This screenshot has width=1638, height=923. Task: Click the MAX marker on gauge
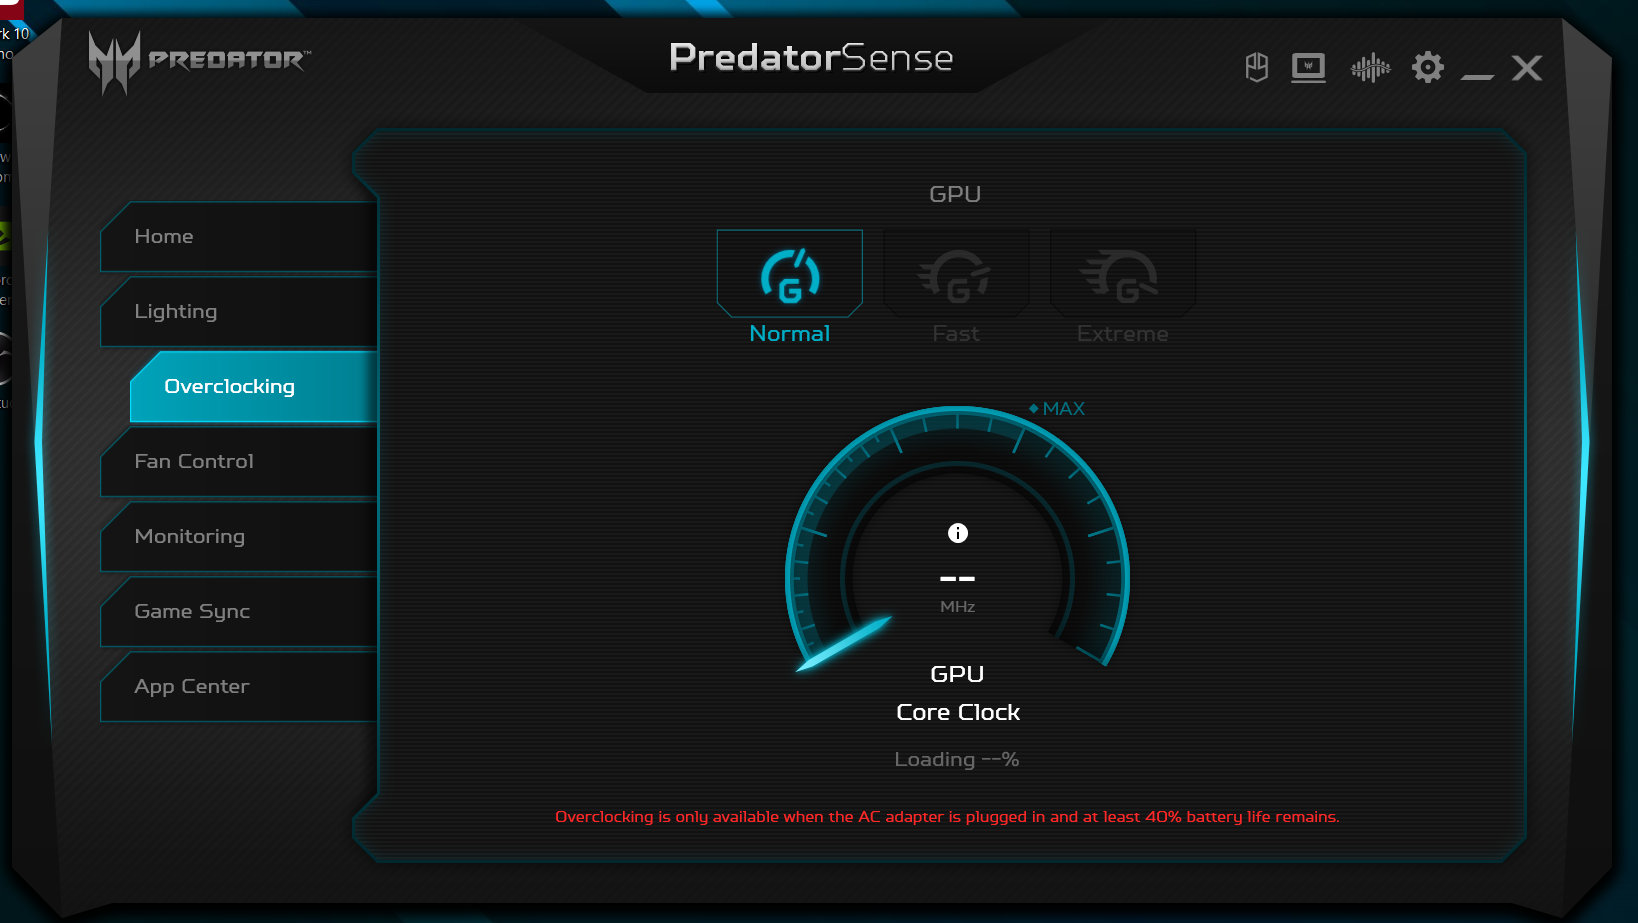1057,409
